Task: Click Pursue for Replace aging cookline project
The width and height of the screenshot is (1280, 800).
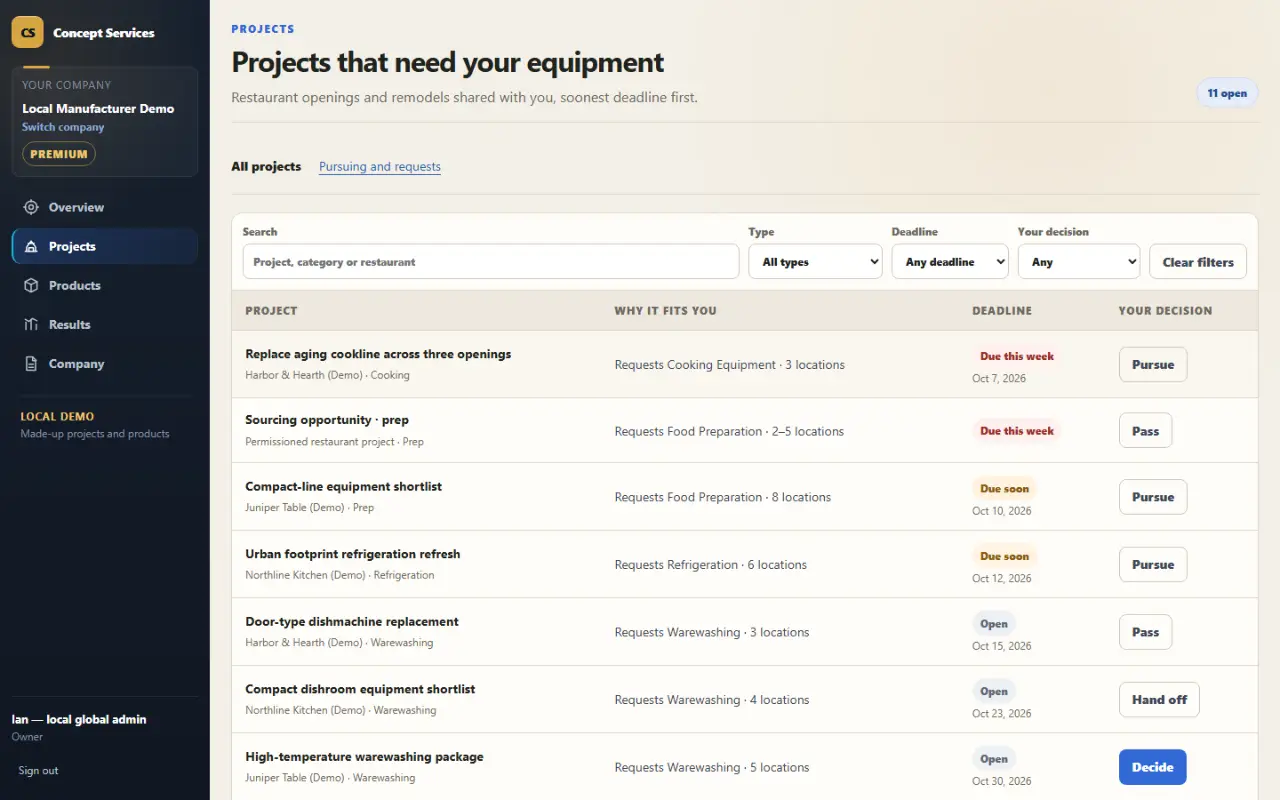Action: pos(1153,365)
